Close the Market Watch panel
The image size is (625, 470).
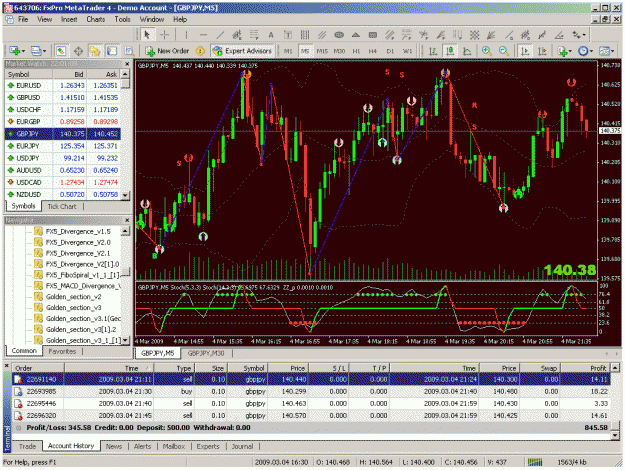[x=127, y=64]
